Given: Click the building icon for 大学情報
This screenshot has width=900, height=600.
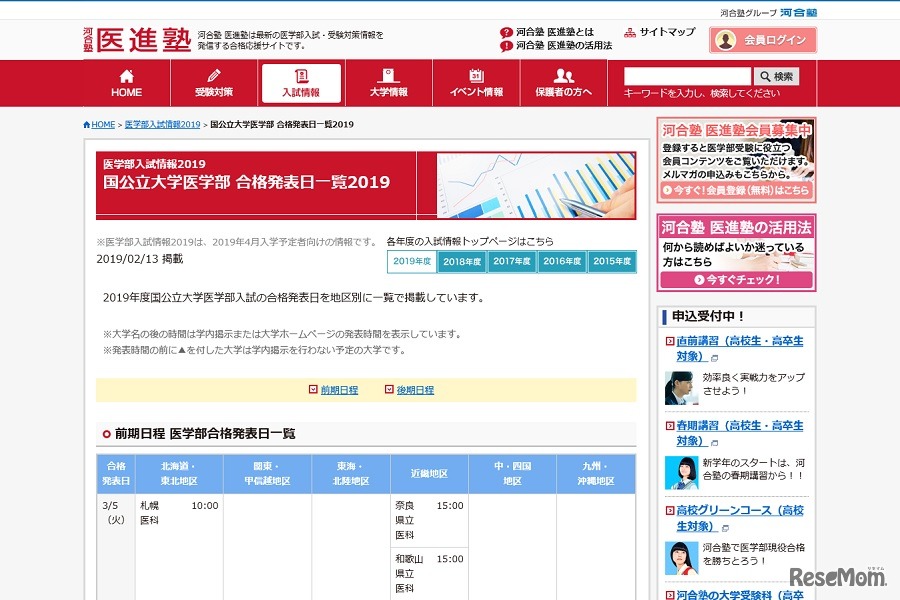Looking at the screenshot, I should 387,74.
